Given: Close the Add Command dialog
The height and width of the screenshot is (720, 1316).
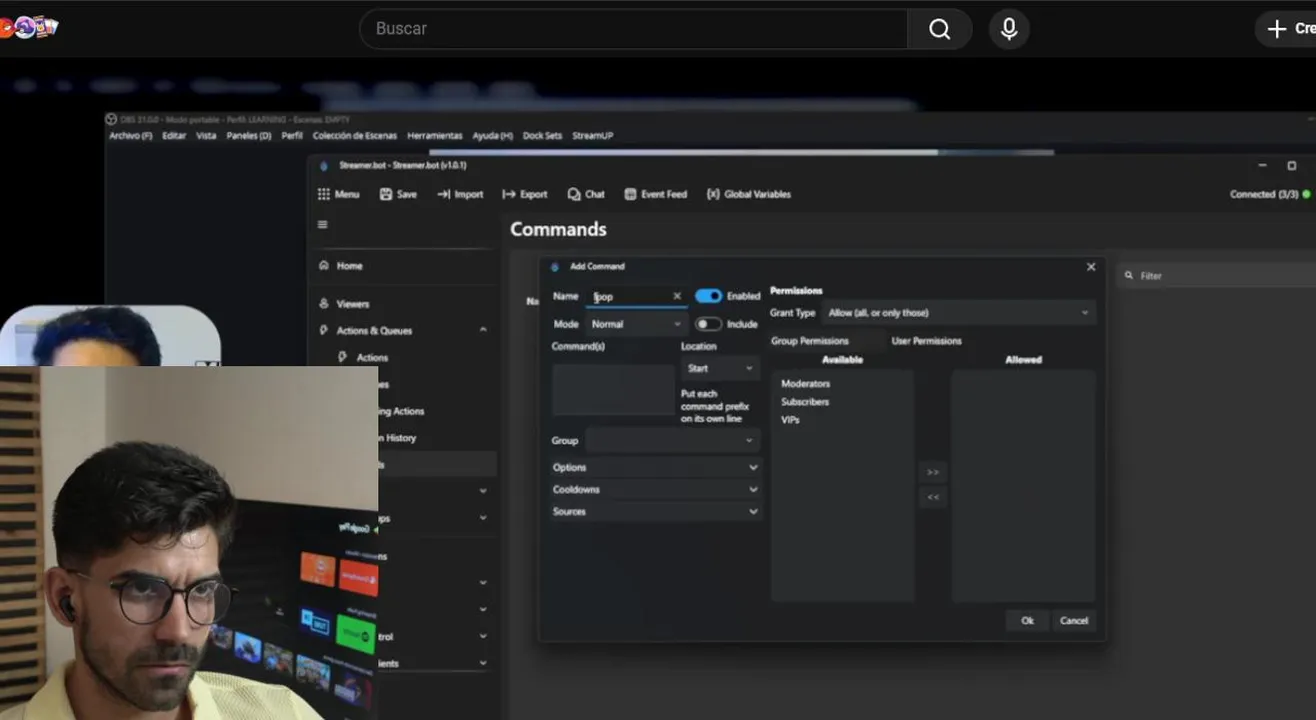Looking at the screenshot, I should pos(1091,266).
